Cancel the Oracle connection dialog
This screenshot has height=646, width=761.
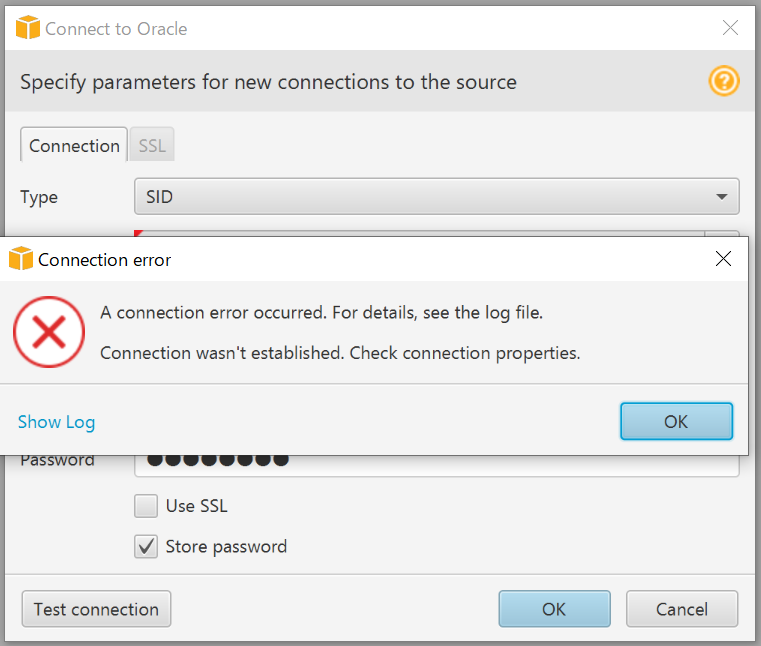click(x=682, y=609)
